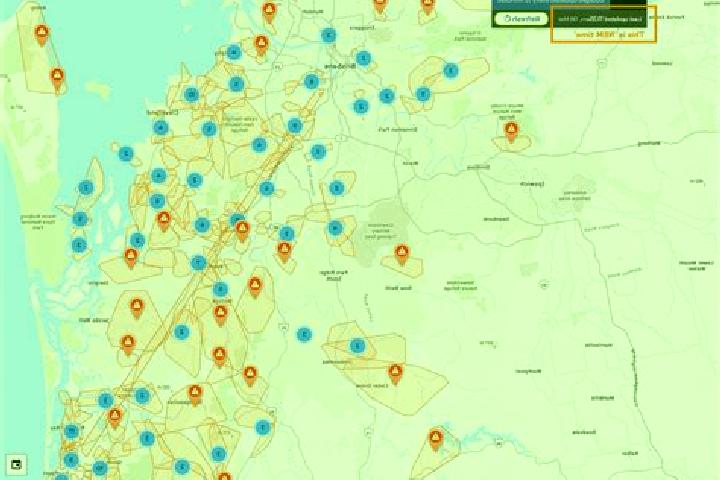Select the northern orange outage marker on the island

coord(42,35)
